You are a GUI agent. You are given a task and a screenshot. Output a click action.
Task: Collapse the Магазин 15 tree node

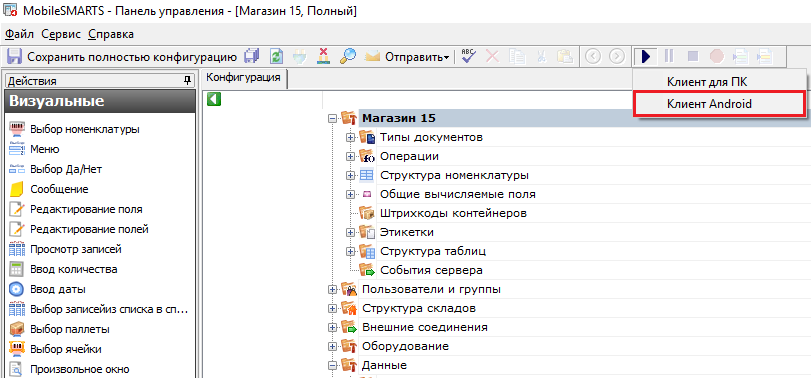[x=332, y=118]
